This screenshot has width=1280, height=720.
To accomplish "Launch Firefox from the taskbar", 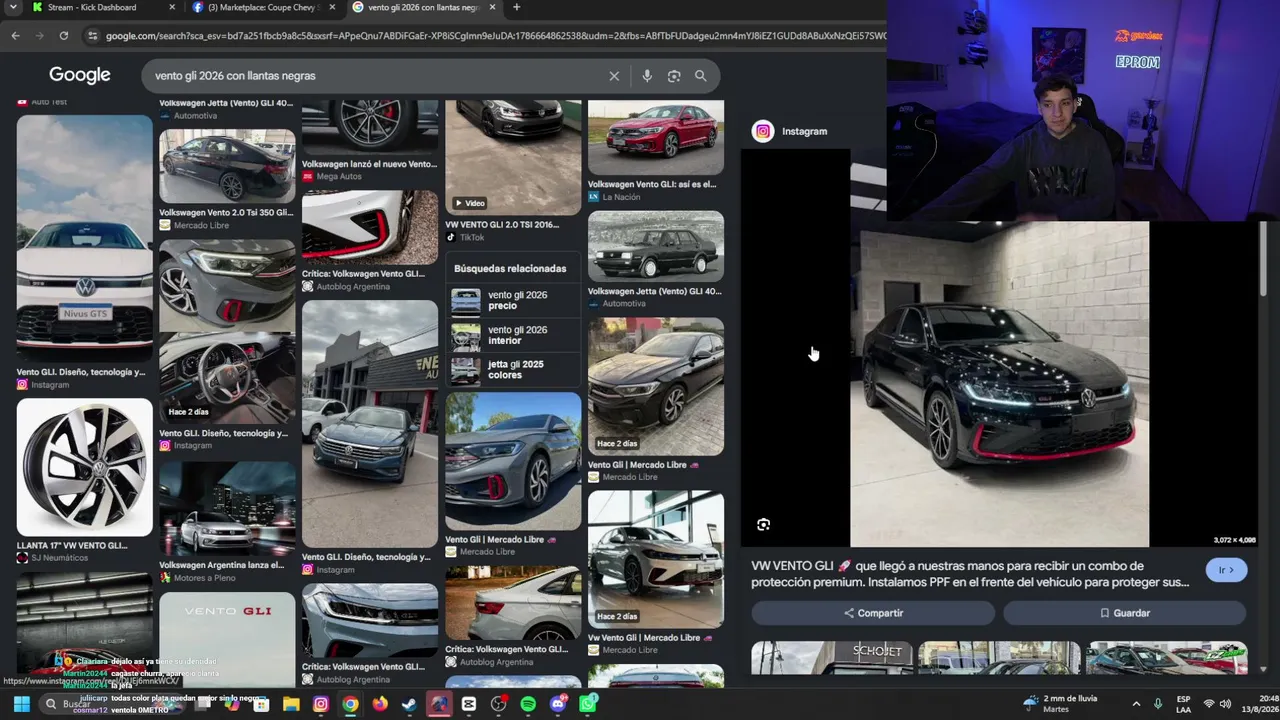I will point(380,704).
